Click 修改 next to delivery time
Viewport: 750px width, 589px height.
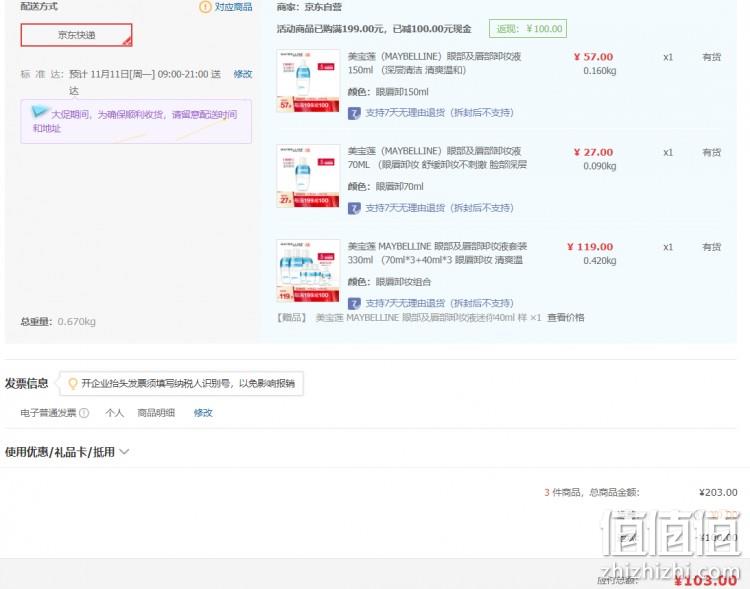coord(243,74)
